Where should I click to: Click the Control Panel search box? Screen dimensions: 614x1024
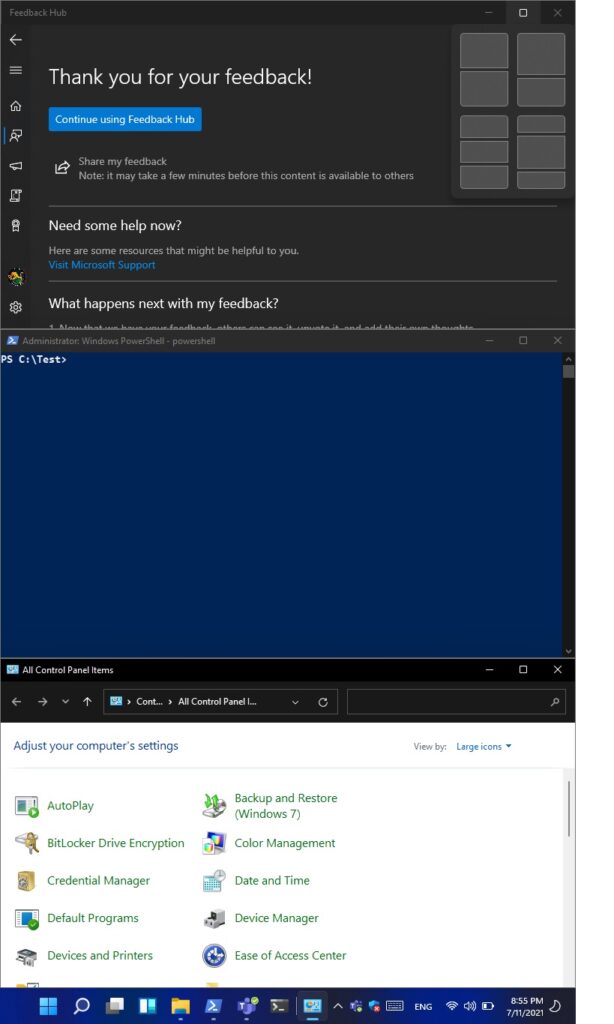click(x=448, y=702)
